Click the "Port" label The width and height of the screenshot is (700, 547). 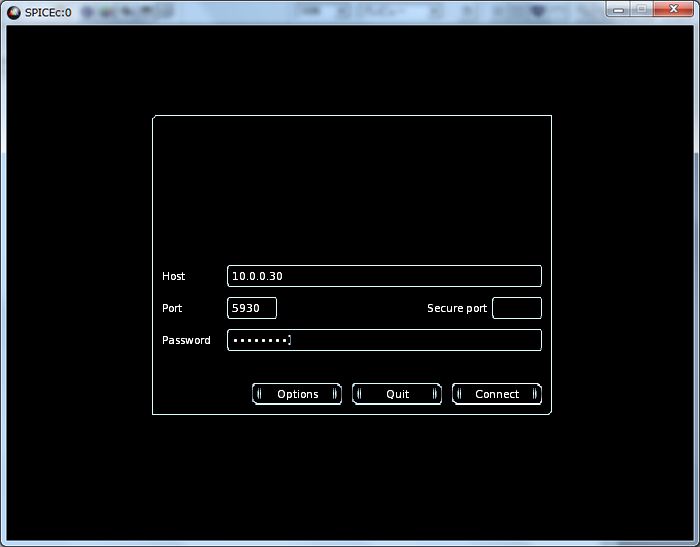click(x=172, y=308)
